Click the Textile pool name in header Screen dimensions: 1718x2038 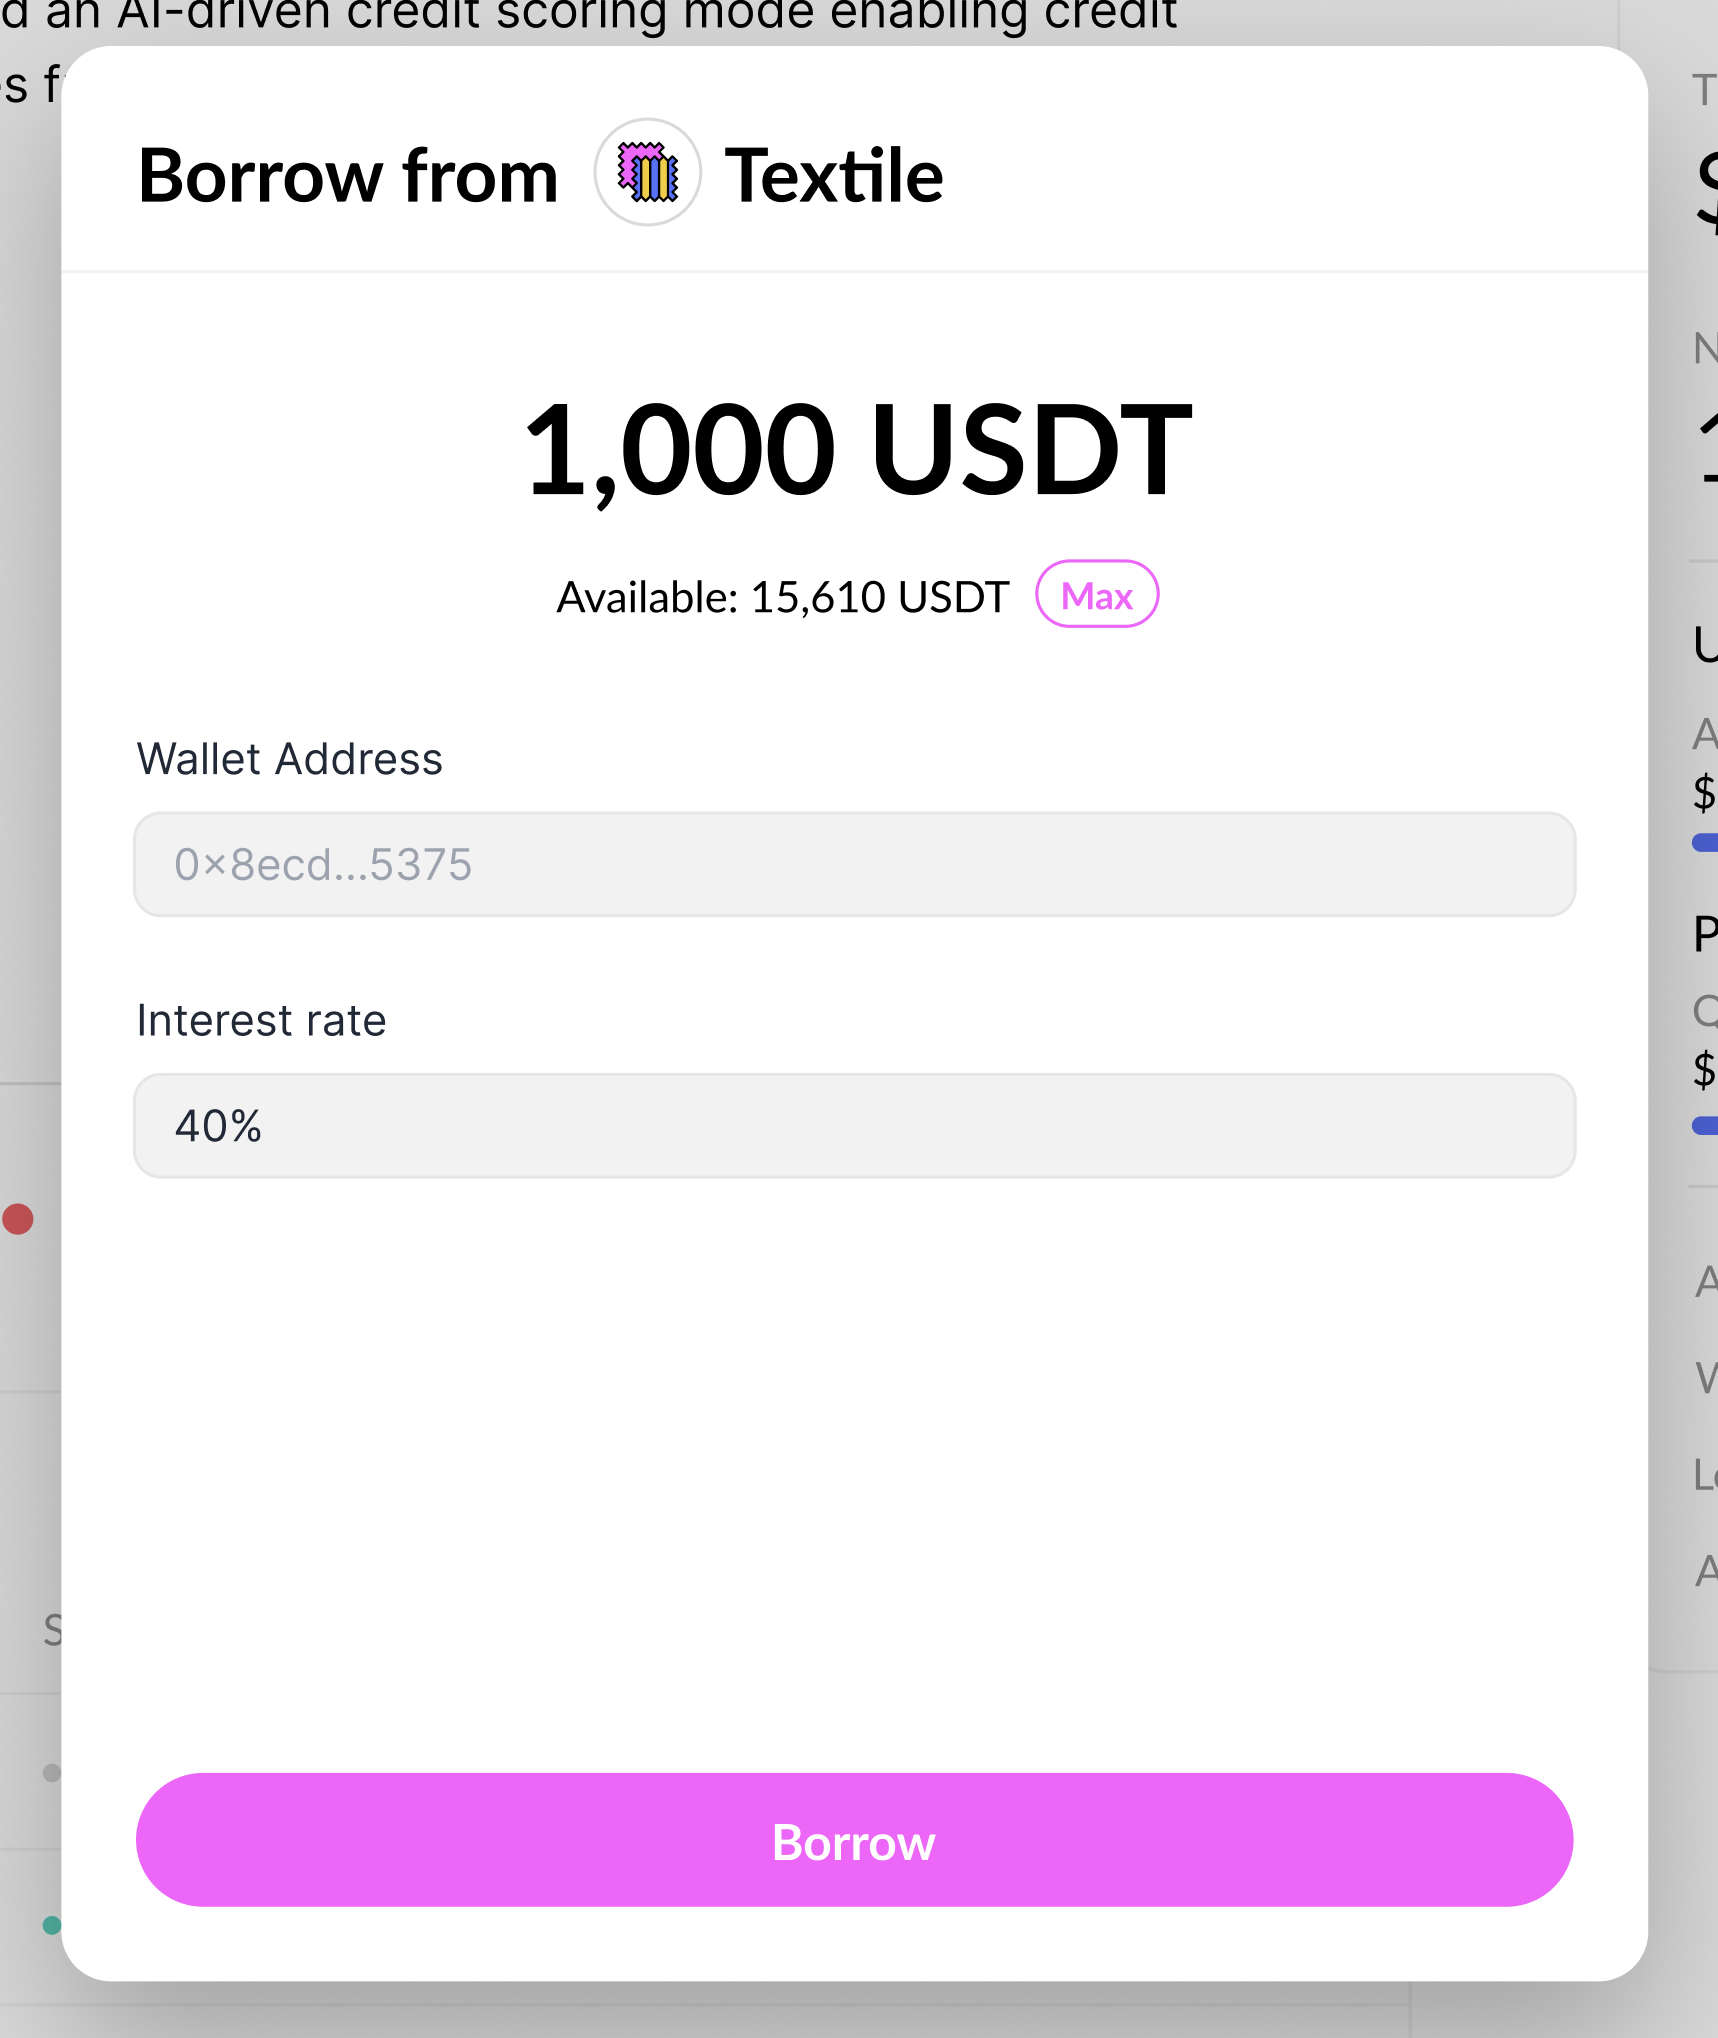click(833, 176)
